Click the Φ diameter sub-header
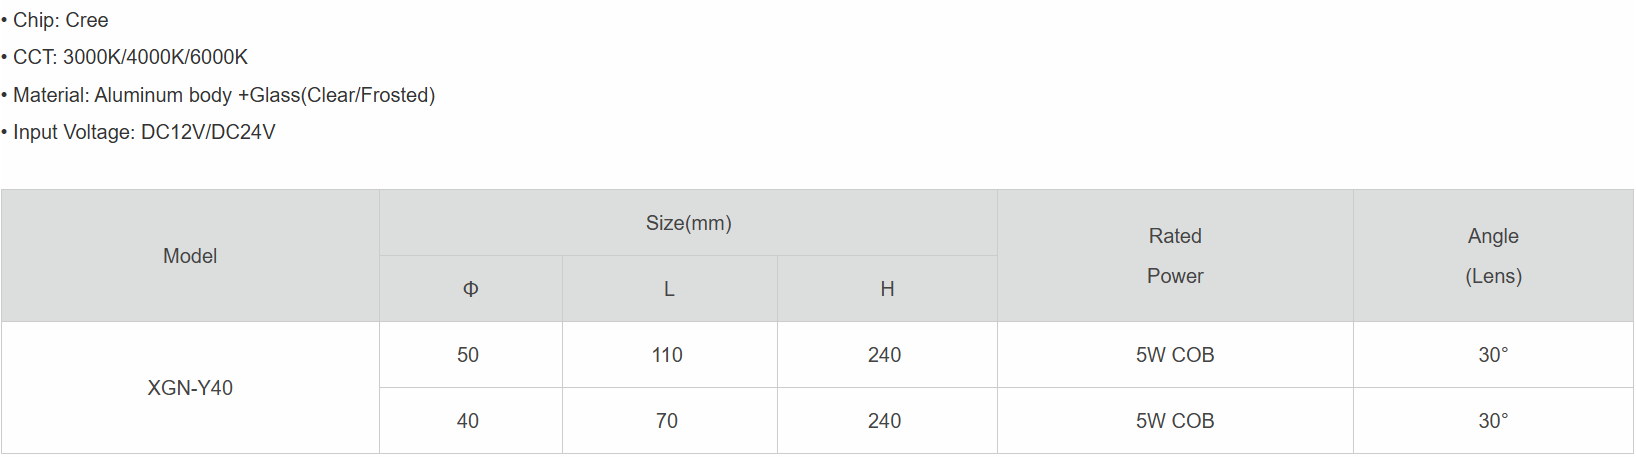Viewport: 1636px width, 457px height. pos(470,289)
